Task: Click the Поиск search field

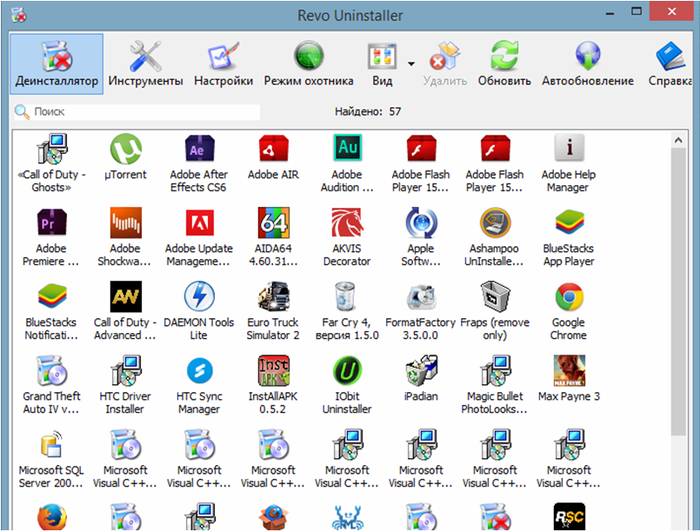Action: point(140,112)
